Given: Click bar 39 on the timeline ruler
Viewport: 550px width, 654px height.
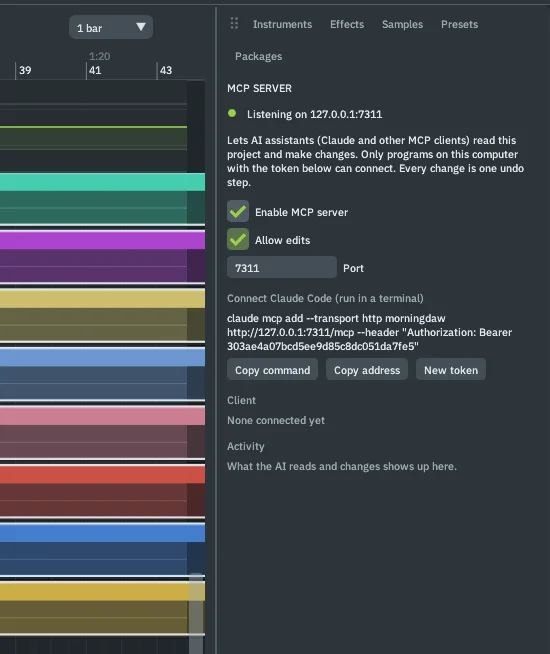Looking at the screenshot, I should 25,70.
